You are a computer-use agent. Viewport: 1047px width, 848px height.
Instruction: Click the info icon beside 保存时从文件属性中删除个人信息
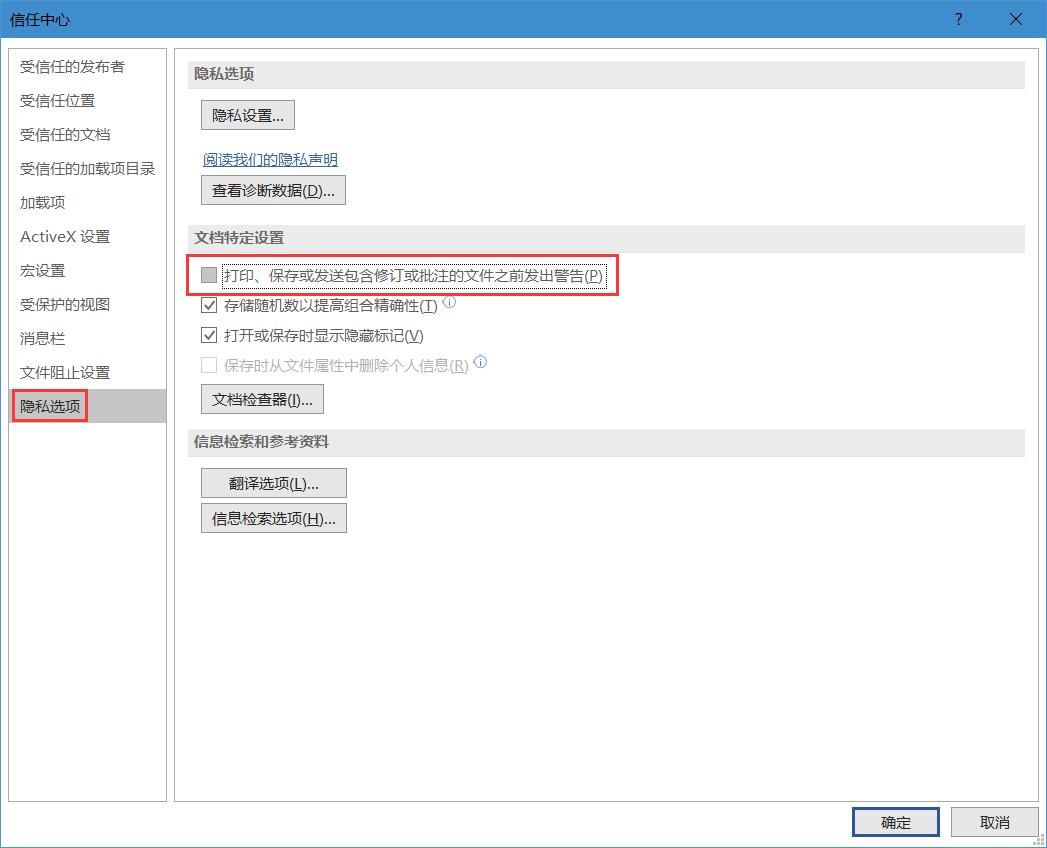click(480, 362)
